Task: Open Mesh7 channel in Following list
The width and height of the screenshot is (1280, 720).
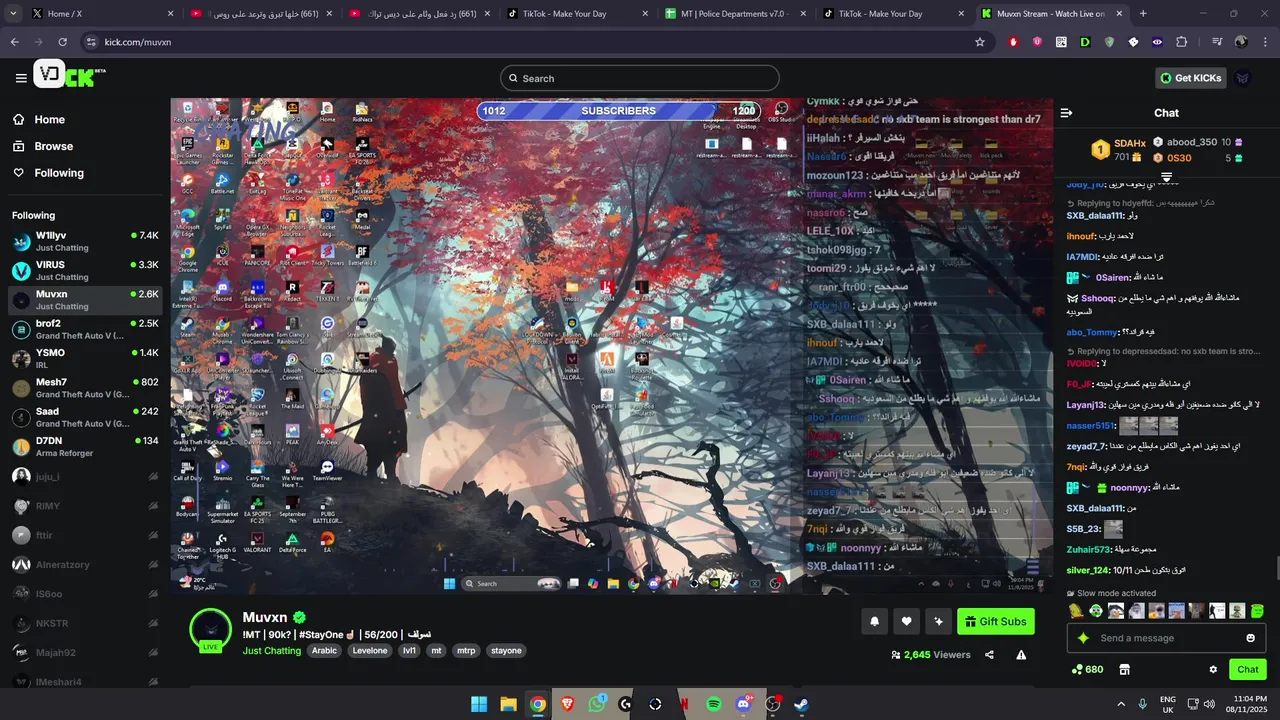Action: 85,388
